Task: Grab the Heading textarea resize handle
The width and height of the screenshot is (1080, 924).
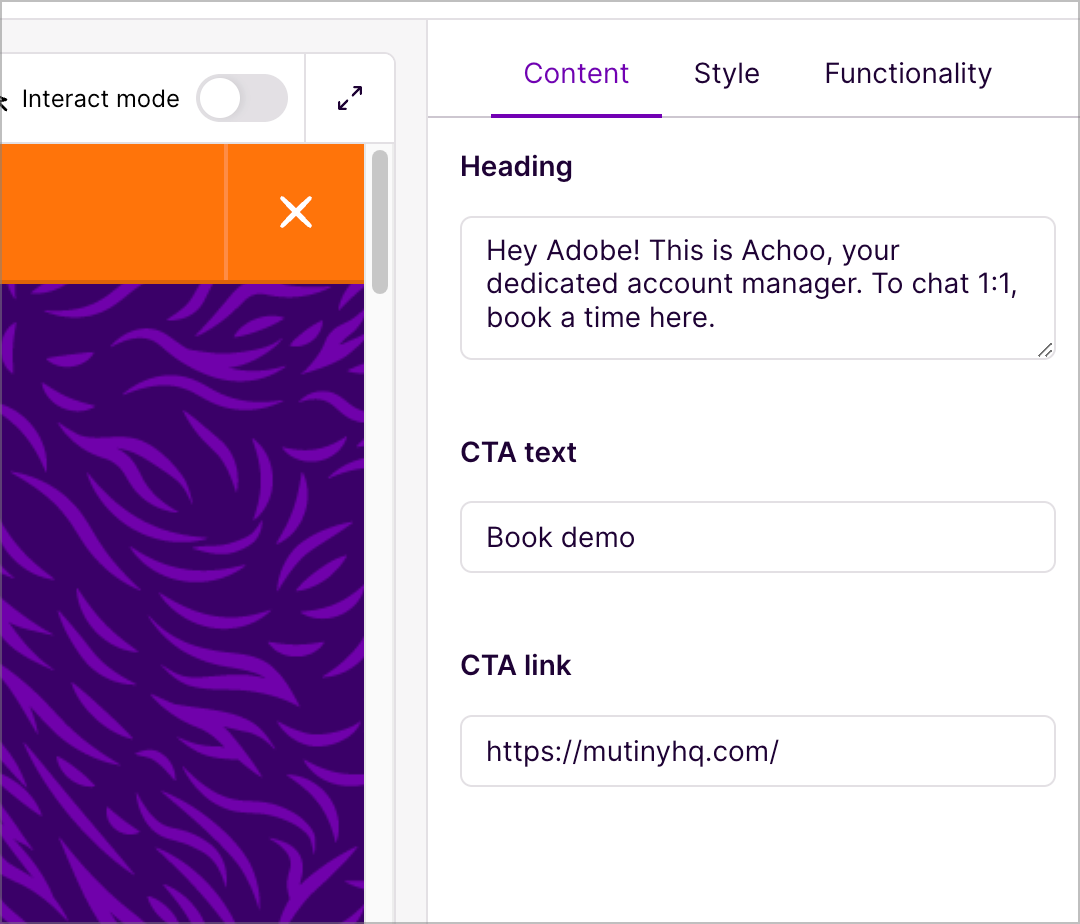Action: coord(1045,350)
